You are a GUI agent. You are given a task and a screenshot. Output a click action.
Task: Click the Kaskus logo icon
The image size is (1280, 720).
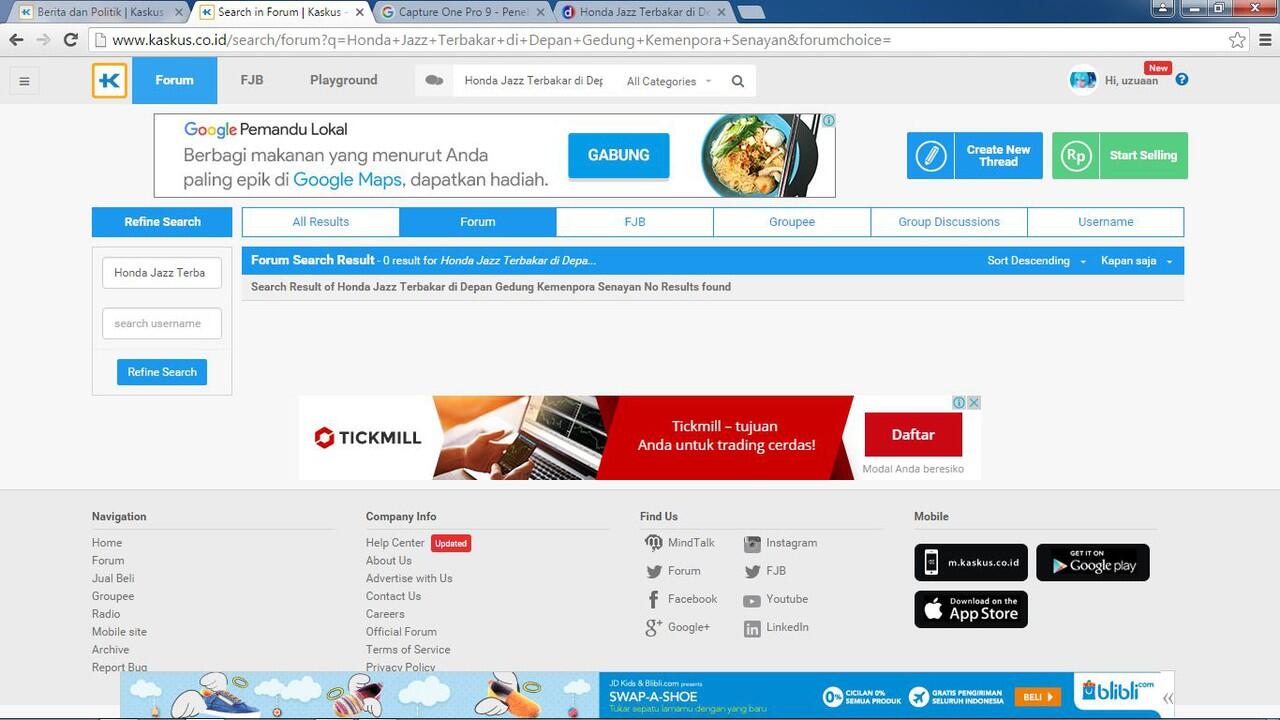110,81
